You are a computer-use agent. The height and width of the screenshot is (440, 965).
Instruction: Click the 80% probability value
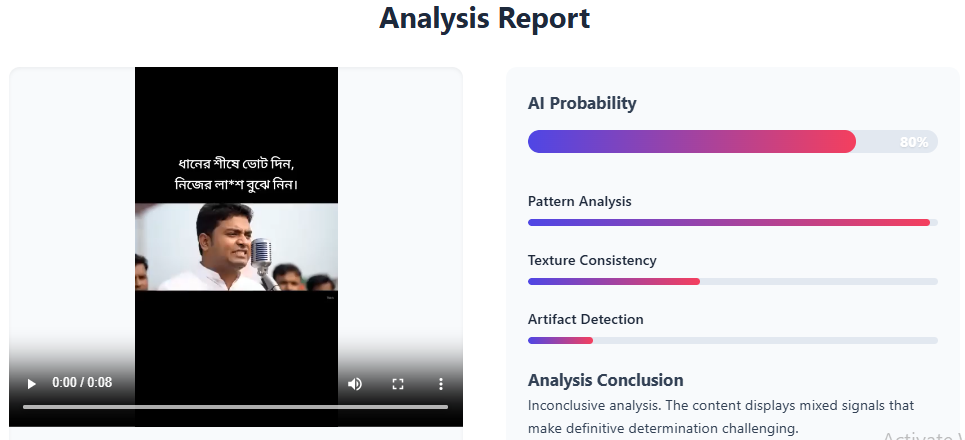(913, 142)
